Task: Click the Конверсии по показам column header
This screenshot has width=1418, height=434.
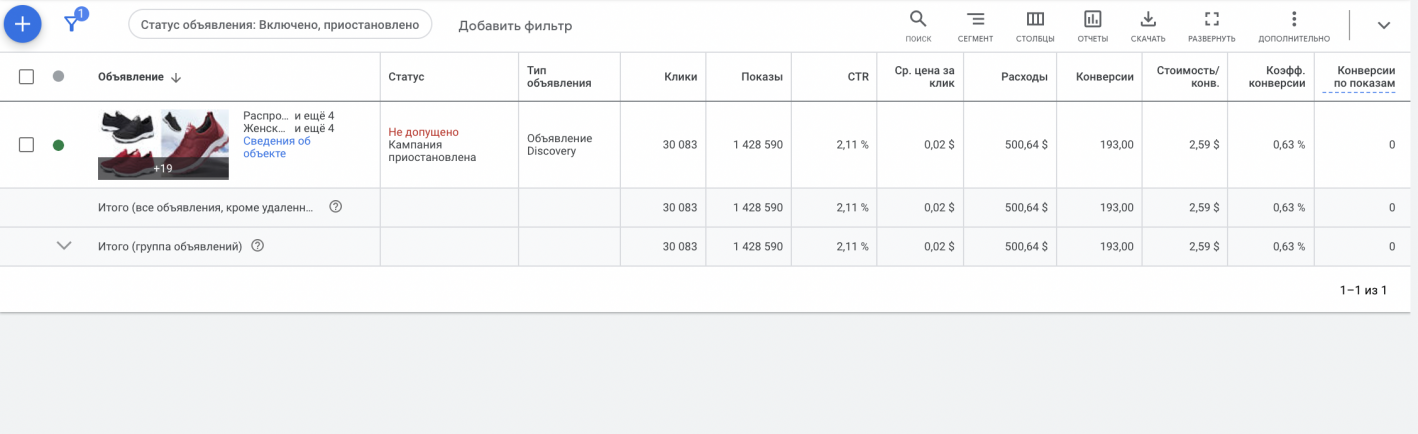Action: [x=1358, y=77]
